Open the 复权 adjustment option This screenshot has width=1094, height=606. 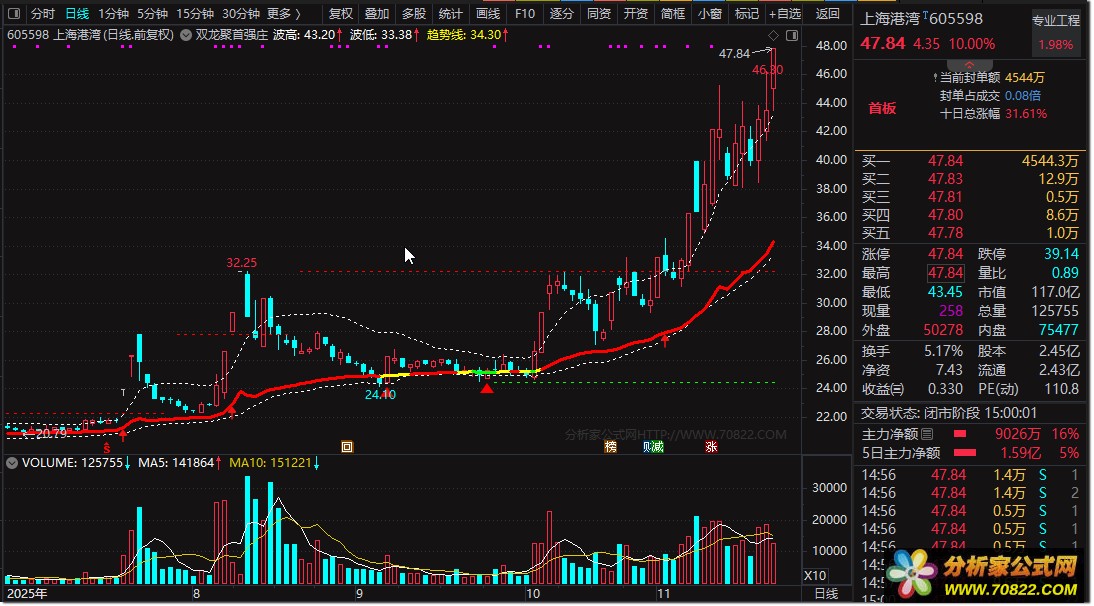click(x=340, y=13)
